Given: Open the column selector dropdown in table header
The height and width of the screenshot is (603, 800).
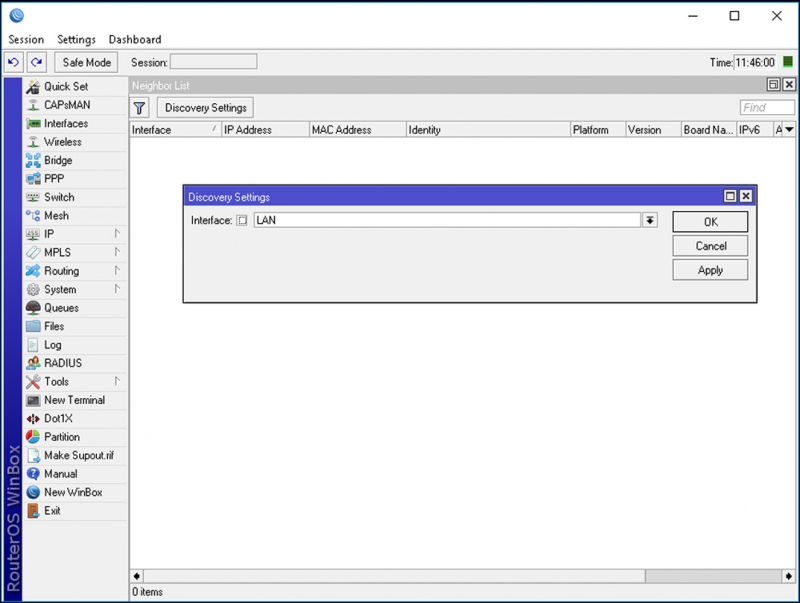Looking at the screenshot, I should click(788, 130).
